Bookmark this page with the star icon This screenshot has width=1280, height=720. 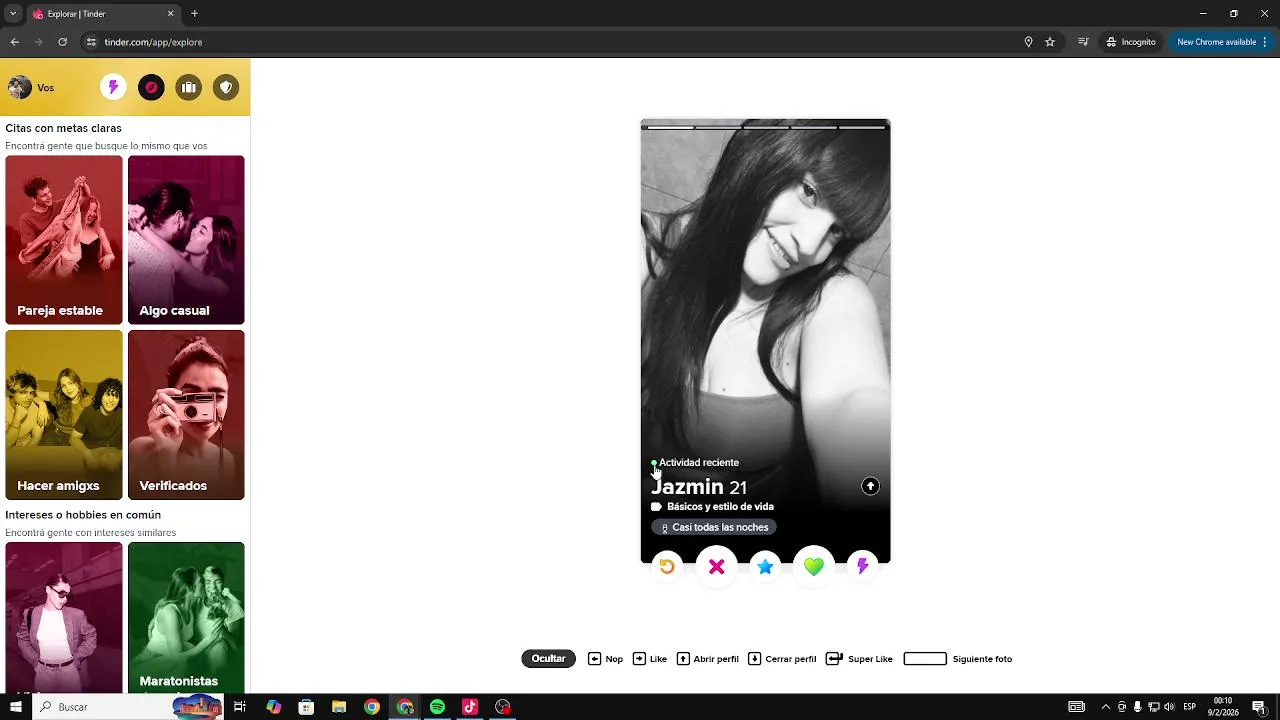[x=1050, y=42]
